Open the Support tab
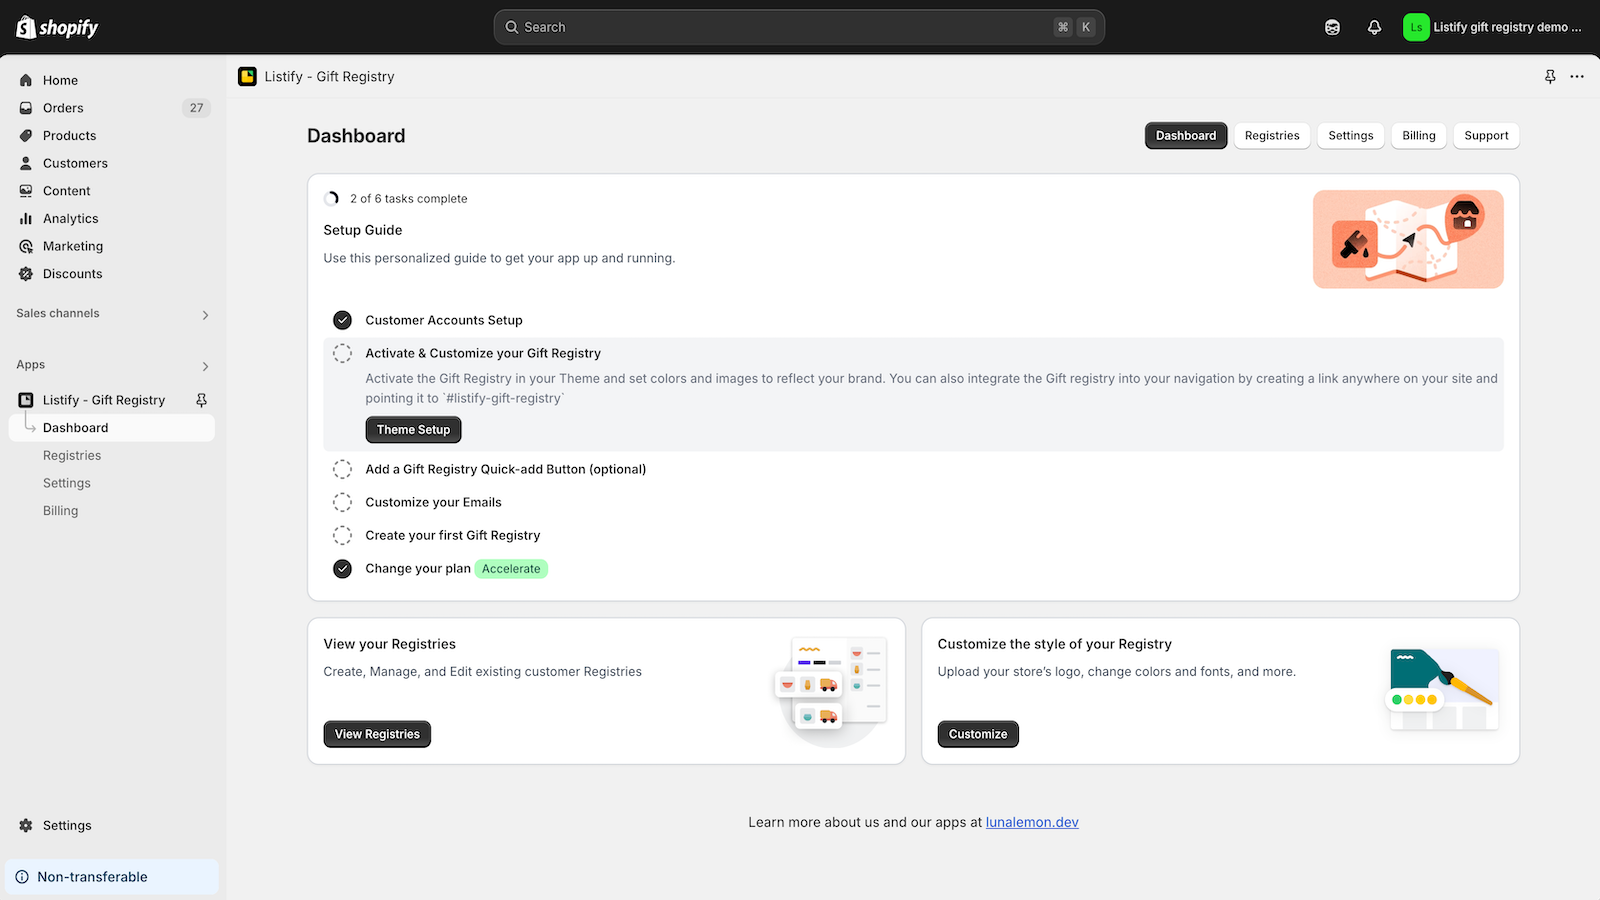The height and width of the screenshot is (900, 1600). pyautogui.click(x=1486, y=135)
